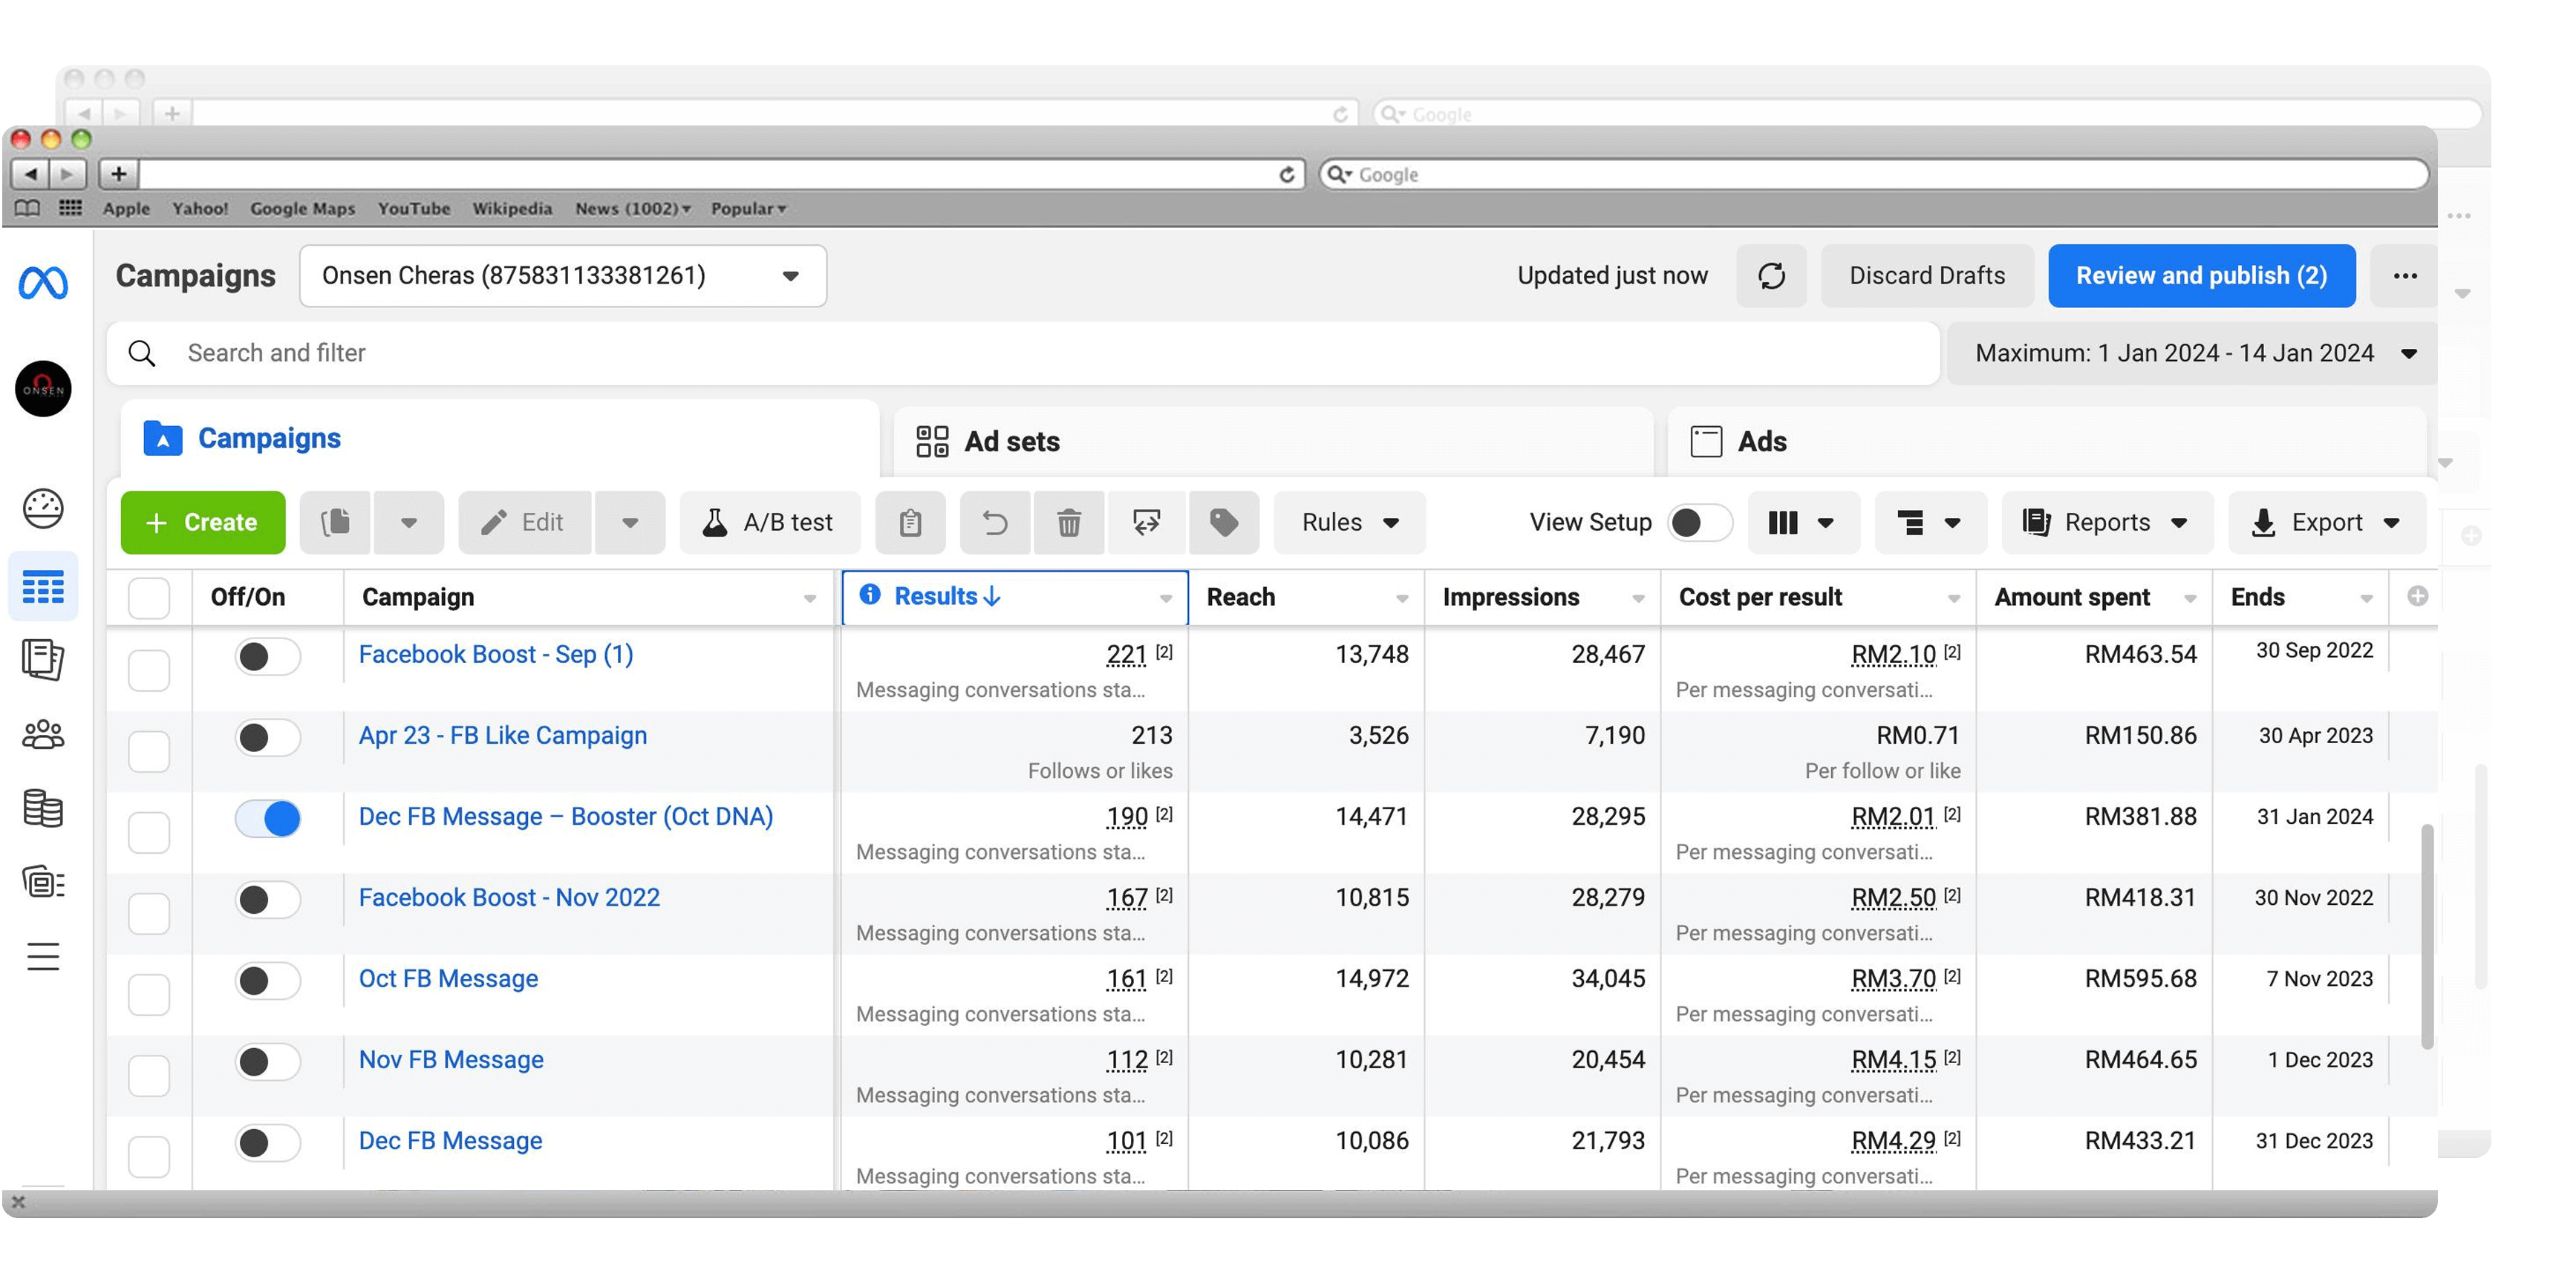Open the date range dropdown
The width and height of the screenshot is (2576, 1282).
coord(2192,353)
